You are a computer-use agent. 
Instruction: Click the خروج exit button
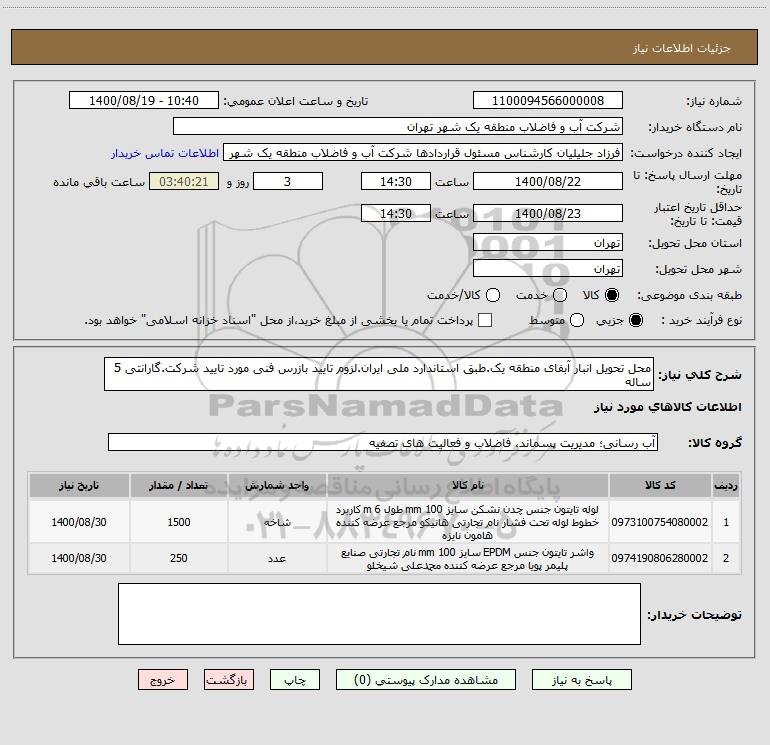163,680
